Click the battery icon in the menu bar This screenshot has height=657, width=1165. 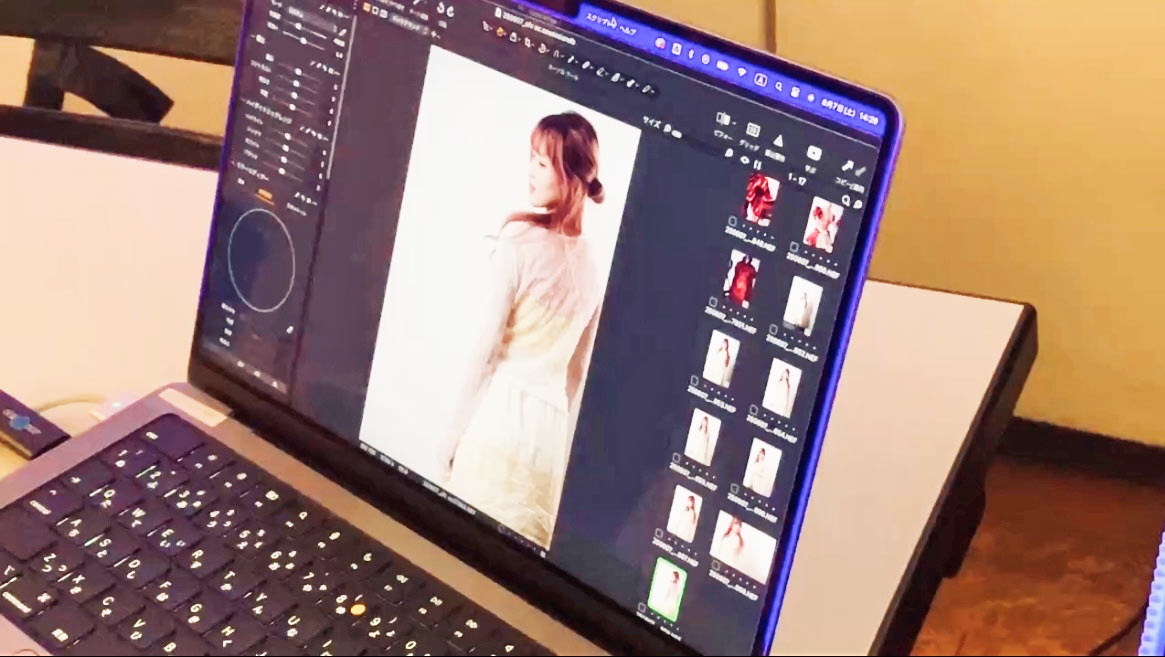722,65
